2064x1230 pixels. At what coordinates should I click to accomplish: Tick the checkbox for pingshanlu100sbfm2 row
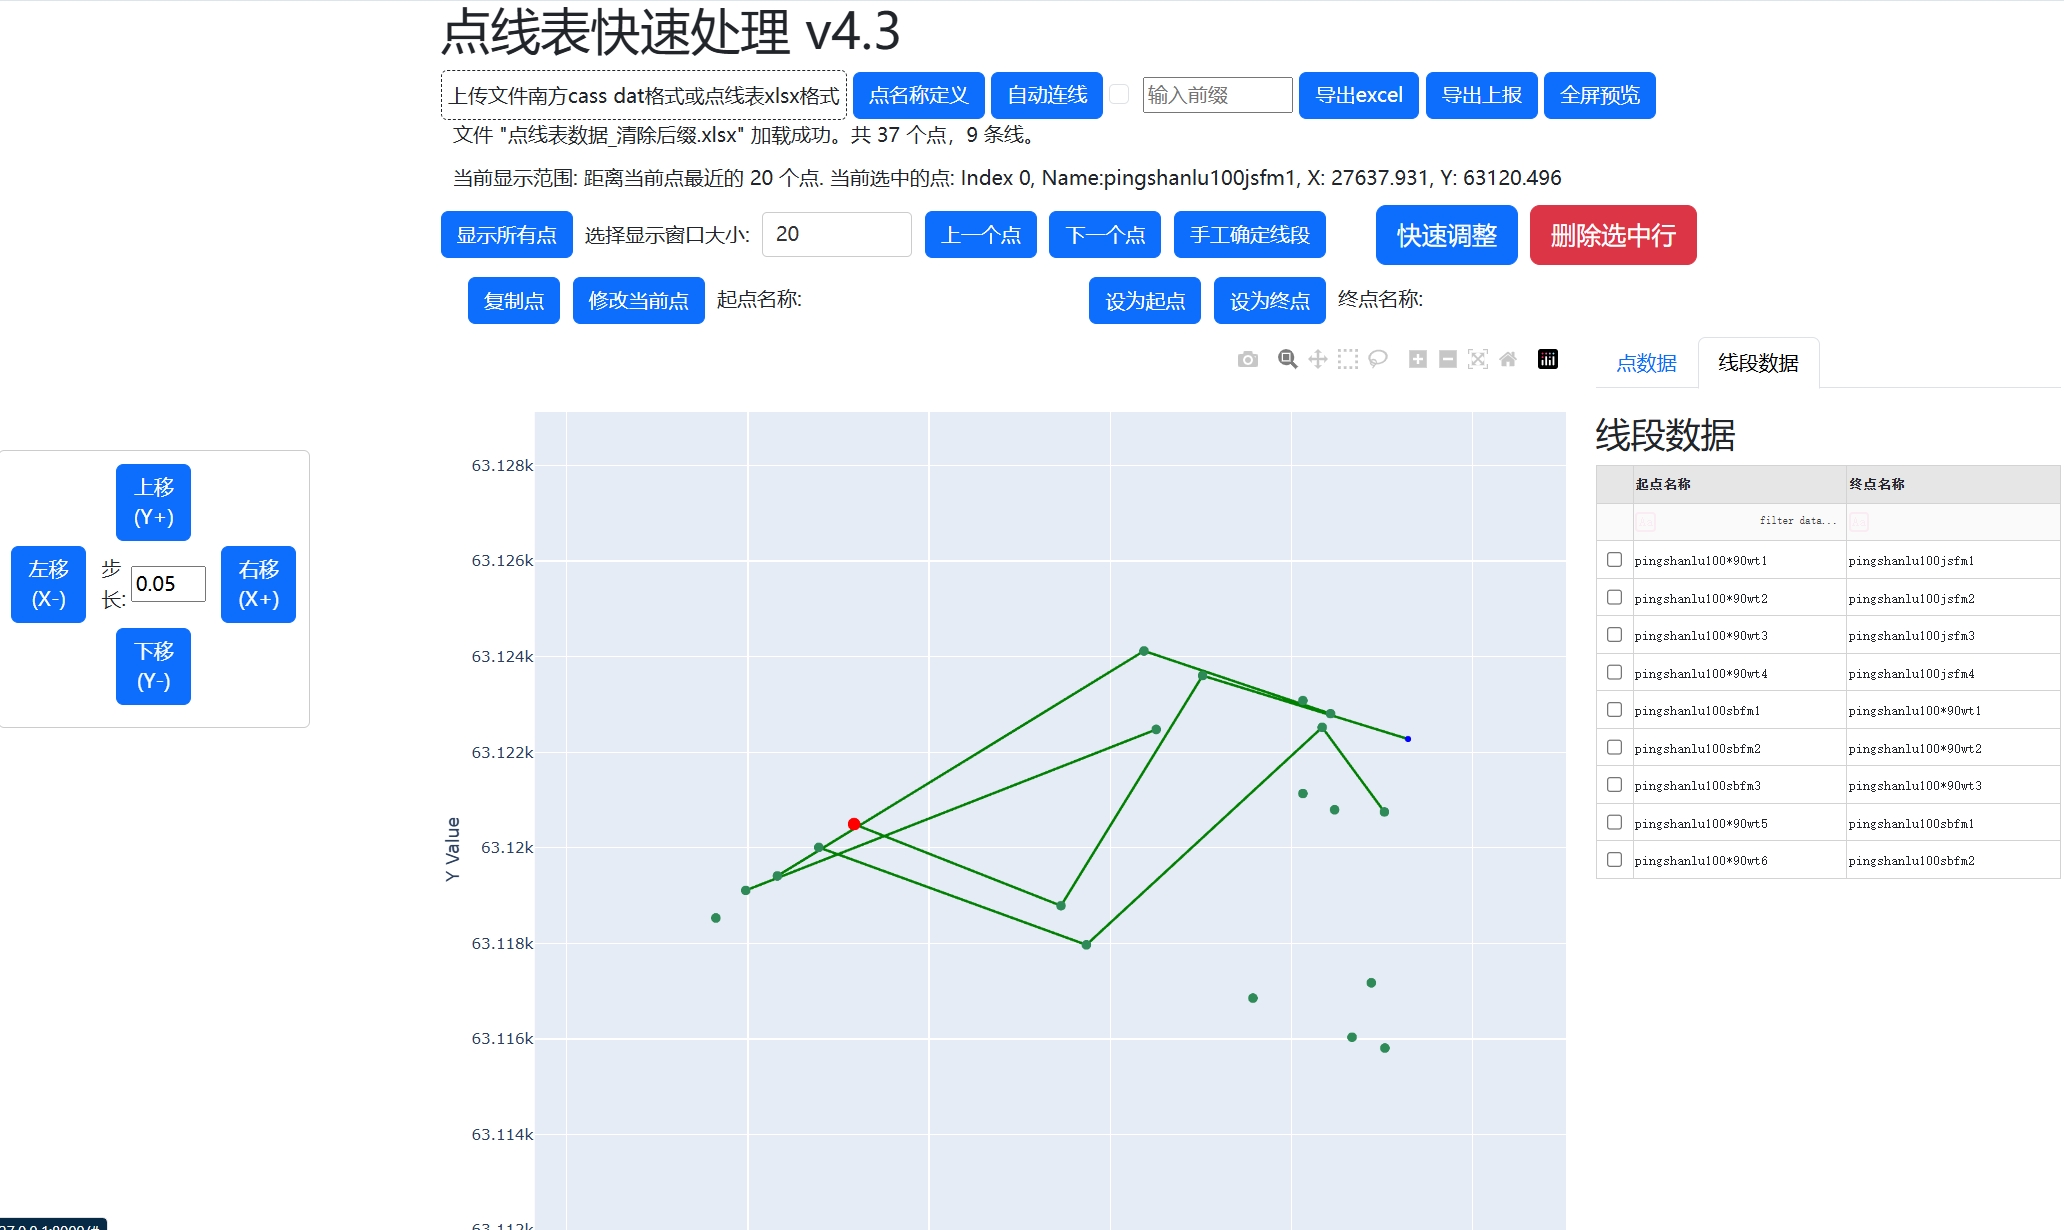tap(1614, 748)
